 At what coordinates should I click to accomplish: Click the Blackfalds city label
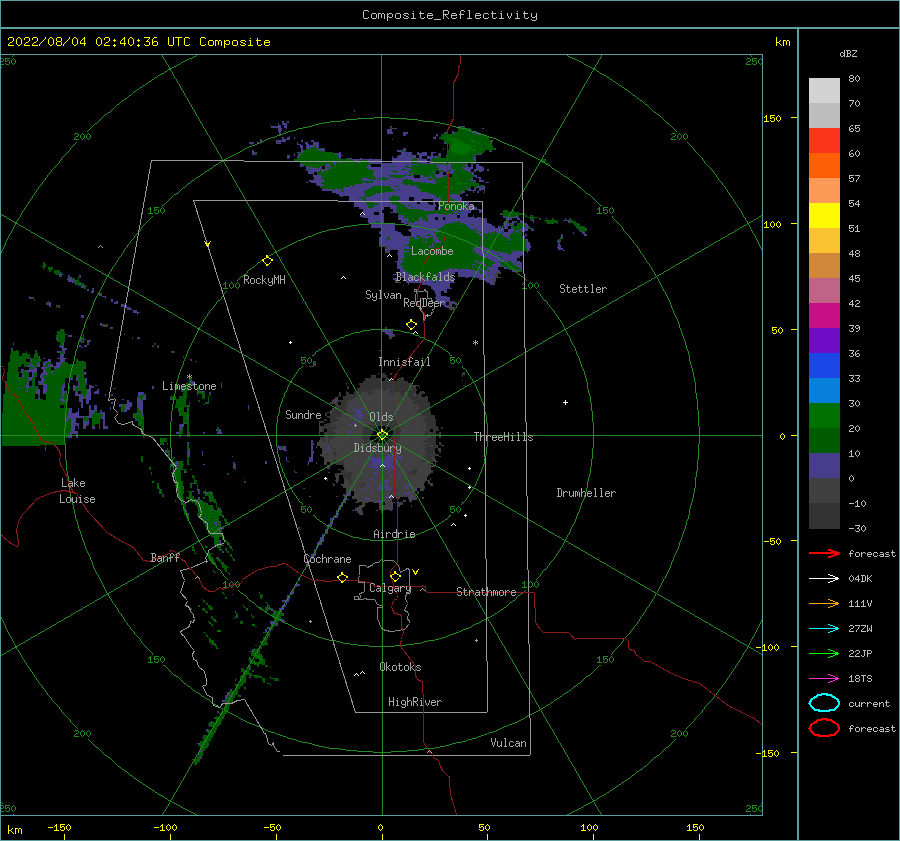click(425, 277)
